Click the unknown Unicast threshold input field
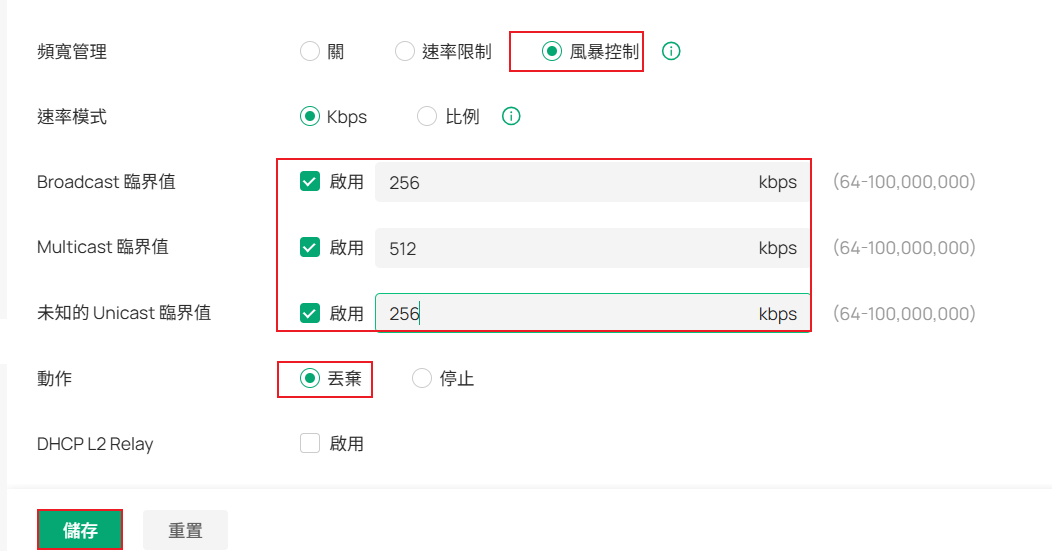Viewport: 1052px width, 551px height. point(560,313)
